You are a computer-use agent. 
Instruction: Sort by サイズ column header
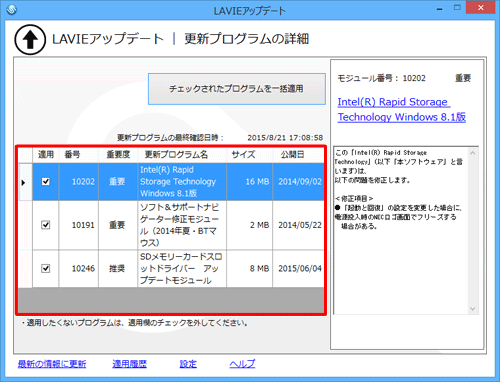[250, 155]
